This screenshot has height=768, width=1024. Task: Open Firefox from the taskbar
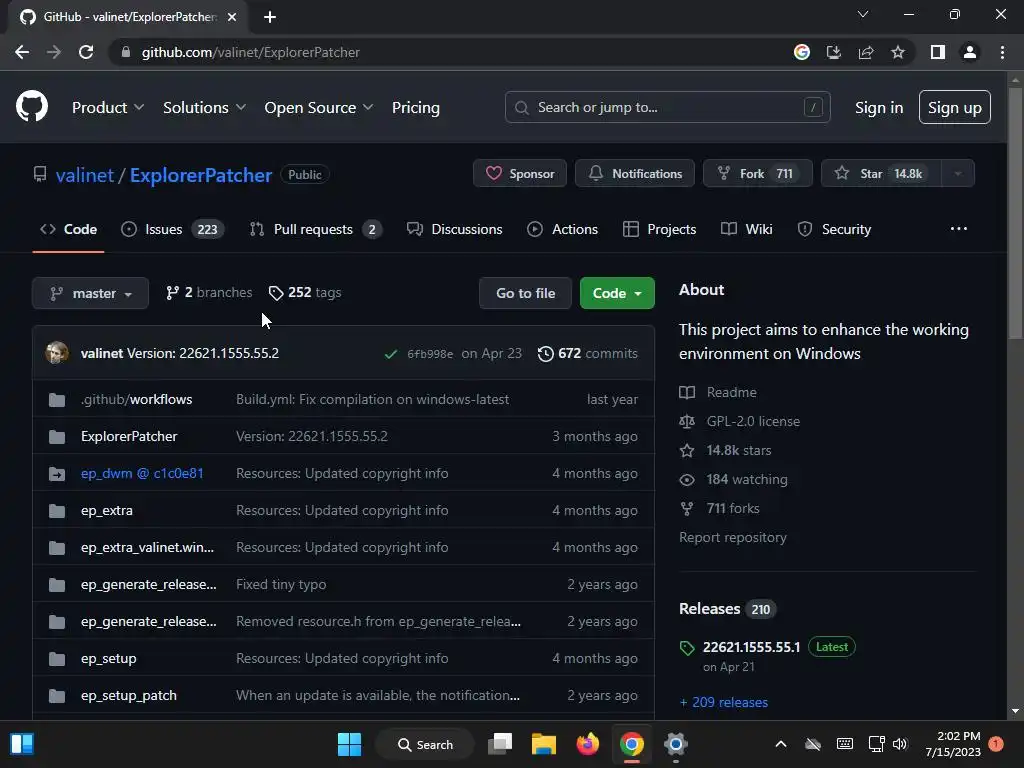click(588, 744)
